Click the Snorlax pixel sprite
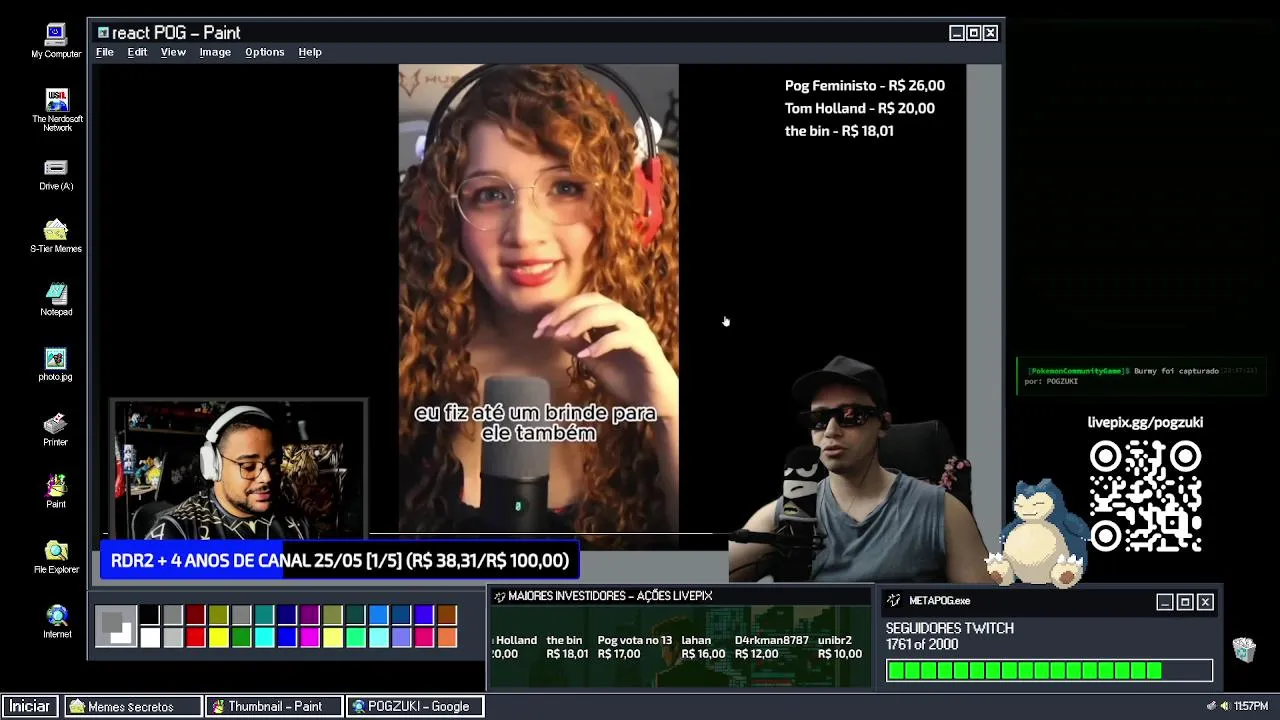The image size is (1280, 720). coord(1037,533)
